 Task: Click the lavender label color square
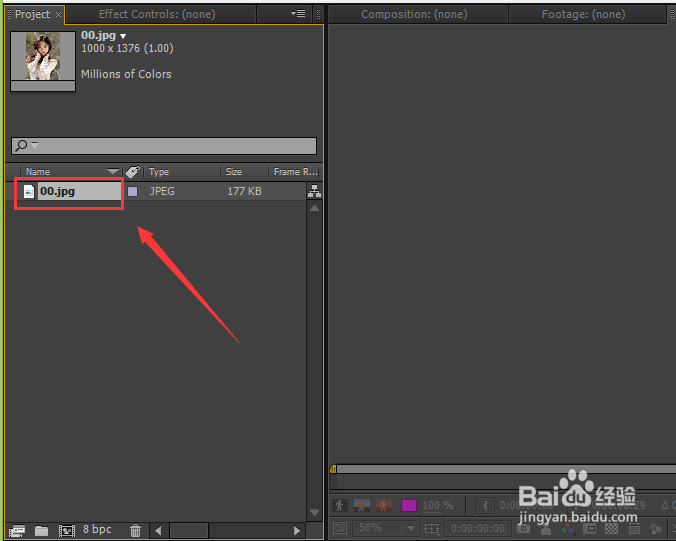point(133,191)
